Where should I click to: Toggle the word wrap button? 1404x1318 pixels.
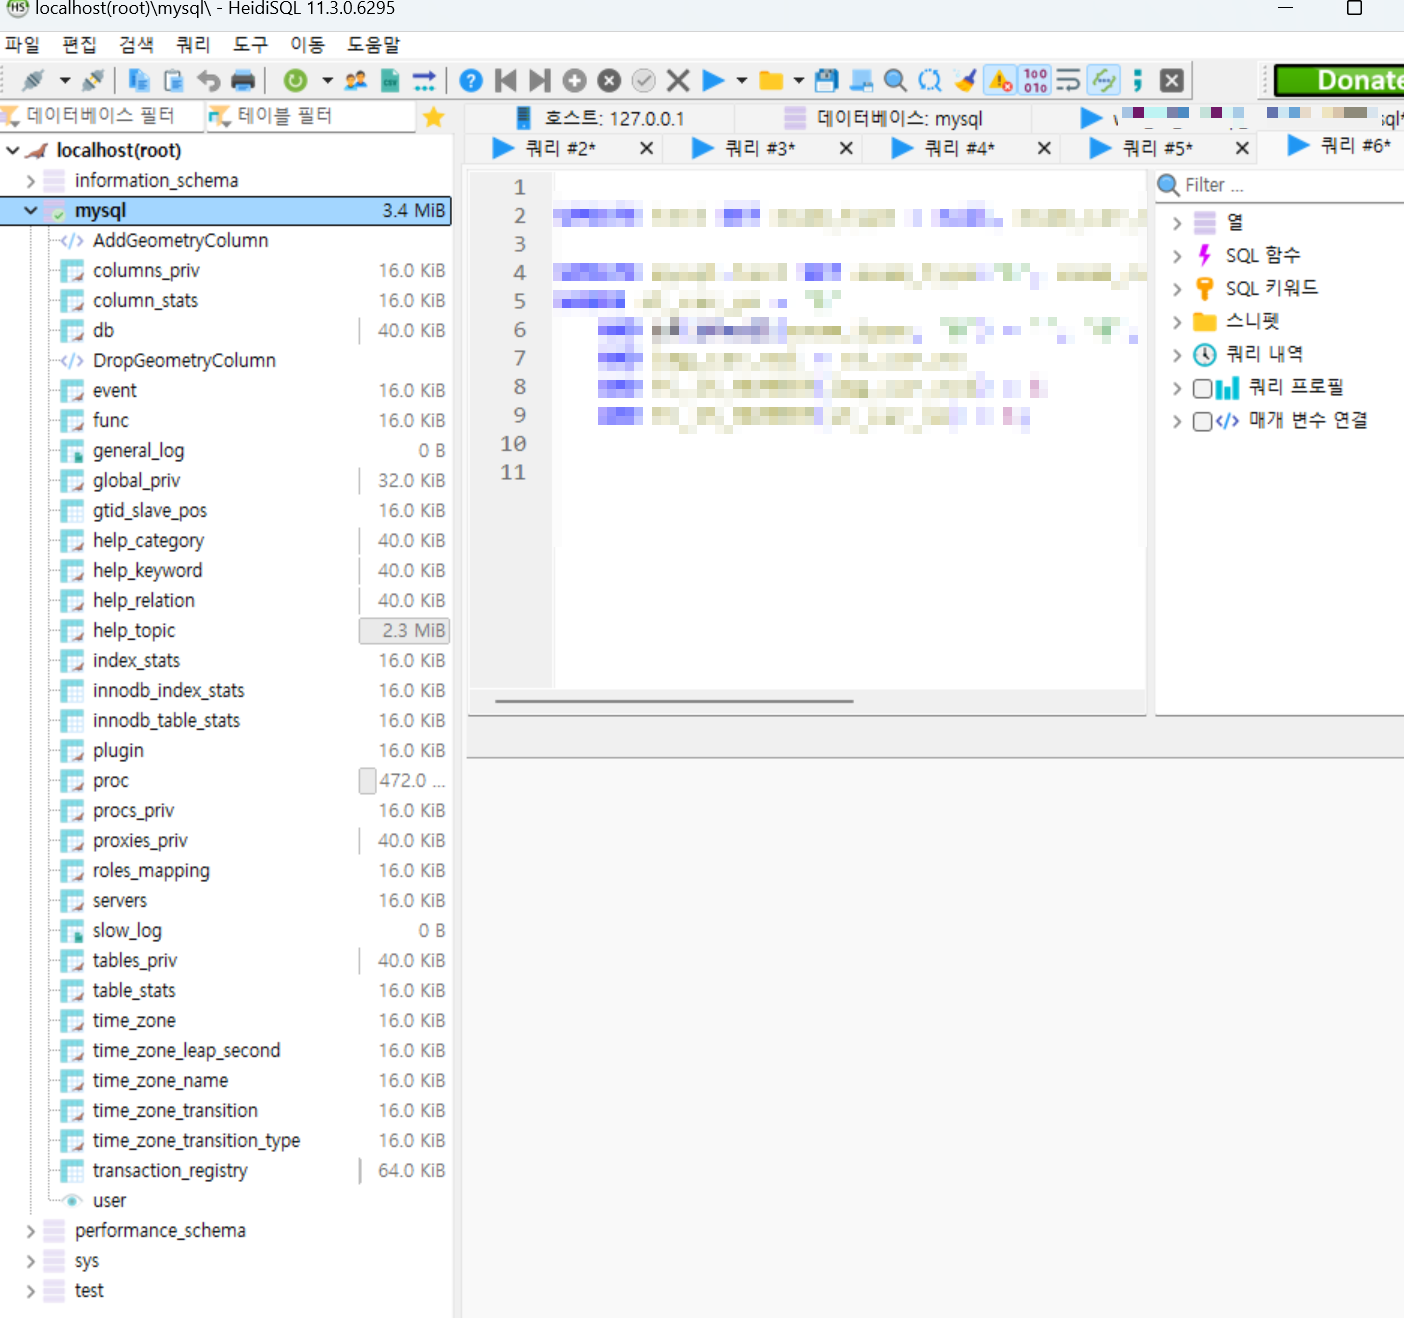point(1069,80)
